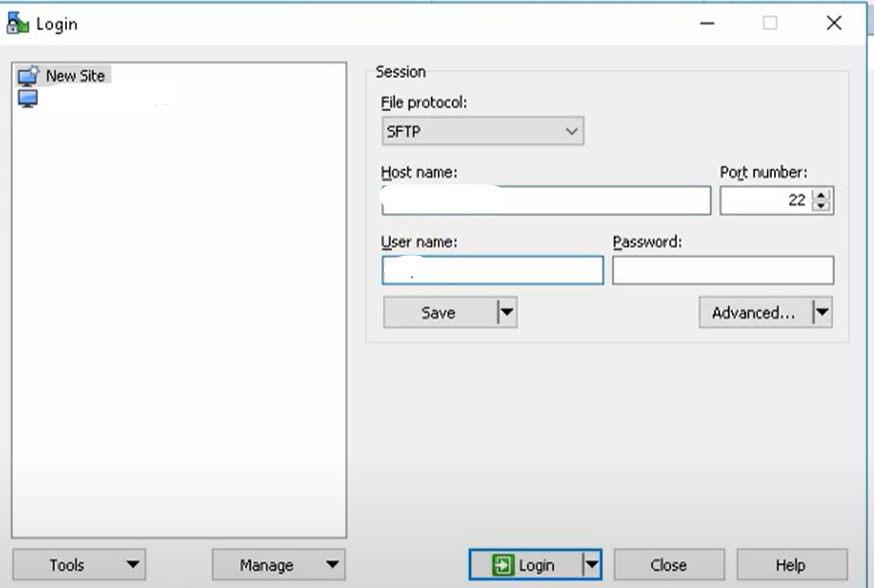The height and width of the screenshot is (588, 874).
Task: Open the Save button dropdown arrow
Action: (508, 312)
